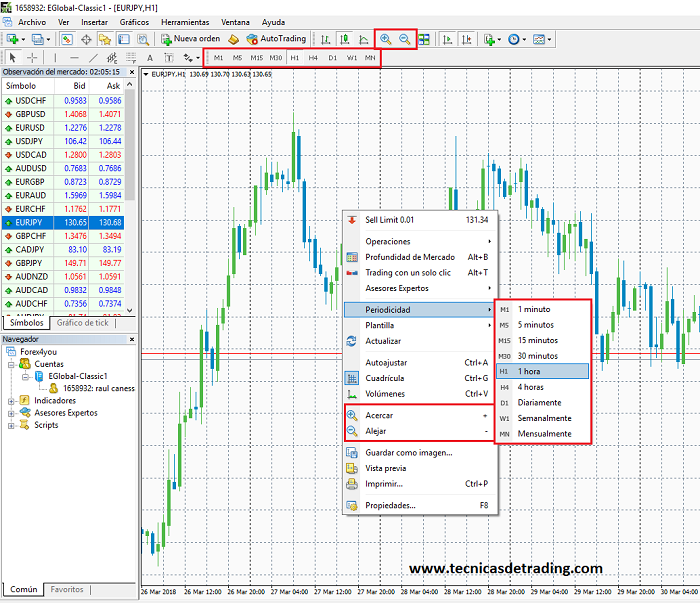Screen dimensions: 700x603
Task: Expand the Indicadores tree node
Action: pyautogui.click(x=11, y=400)
